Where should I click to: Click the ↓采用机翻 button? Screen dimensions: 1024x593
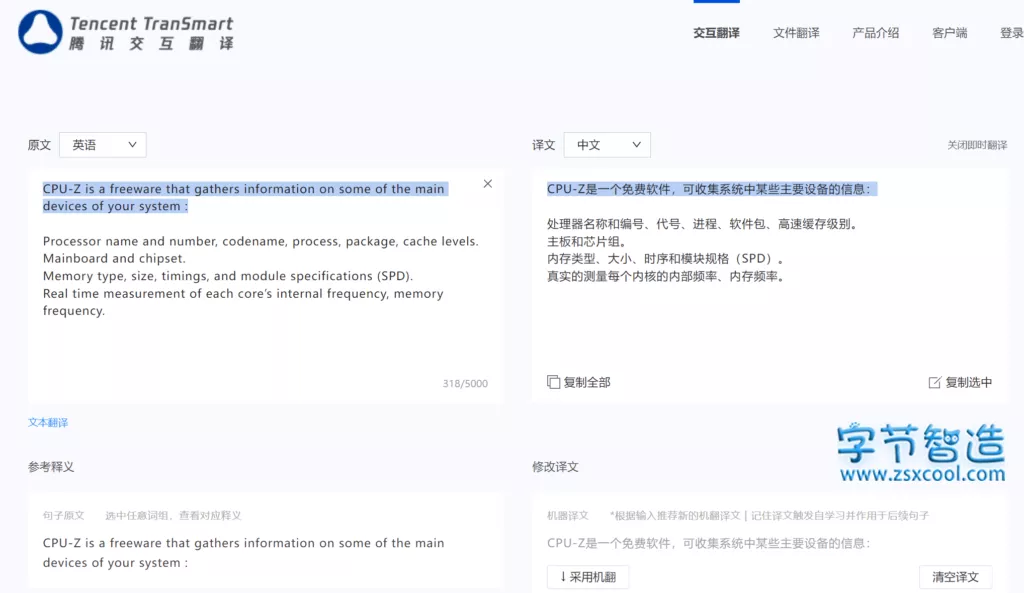588,577
